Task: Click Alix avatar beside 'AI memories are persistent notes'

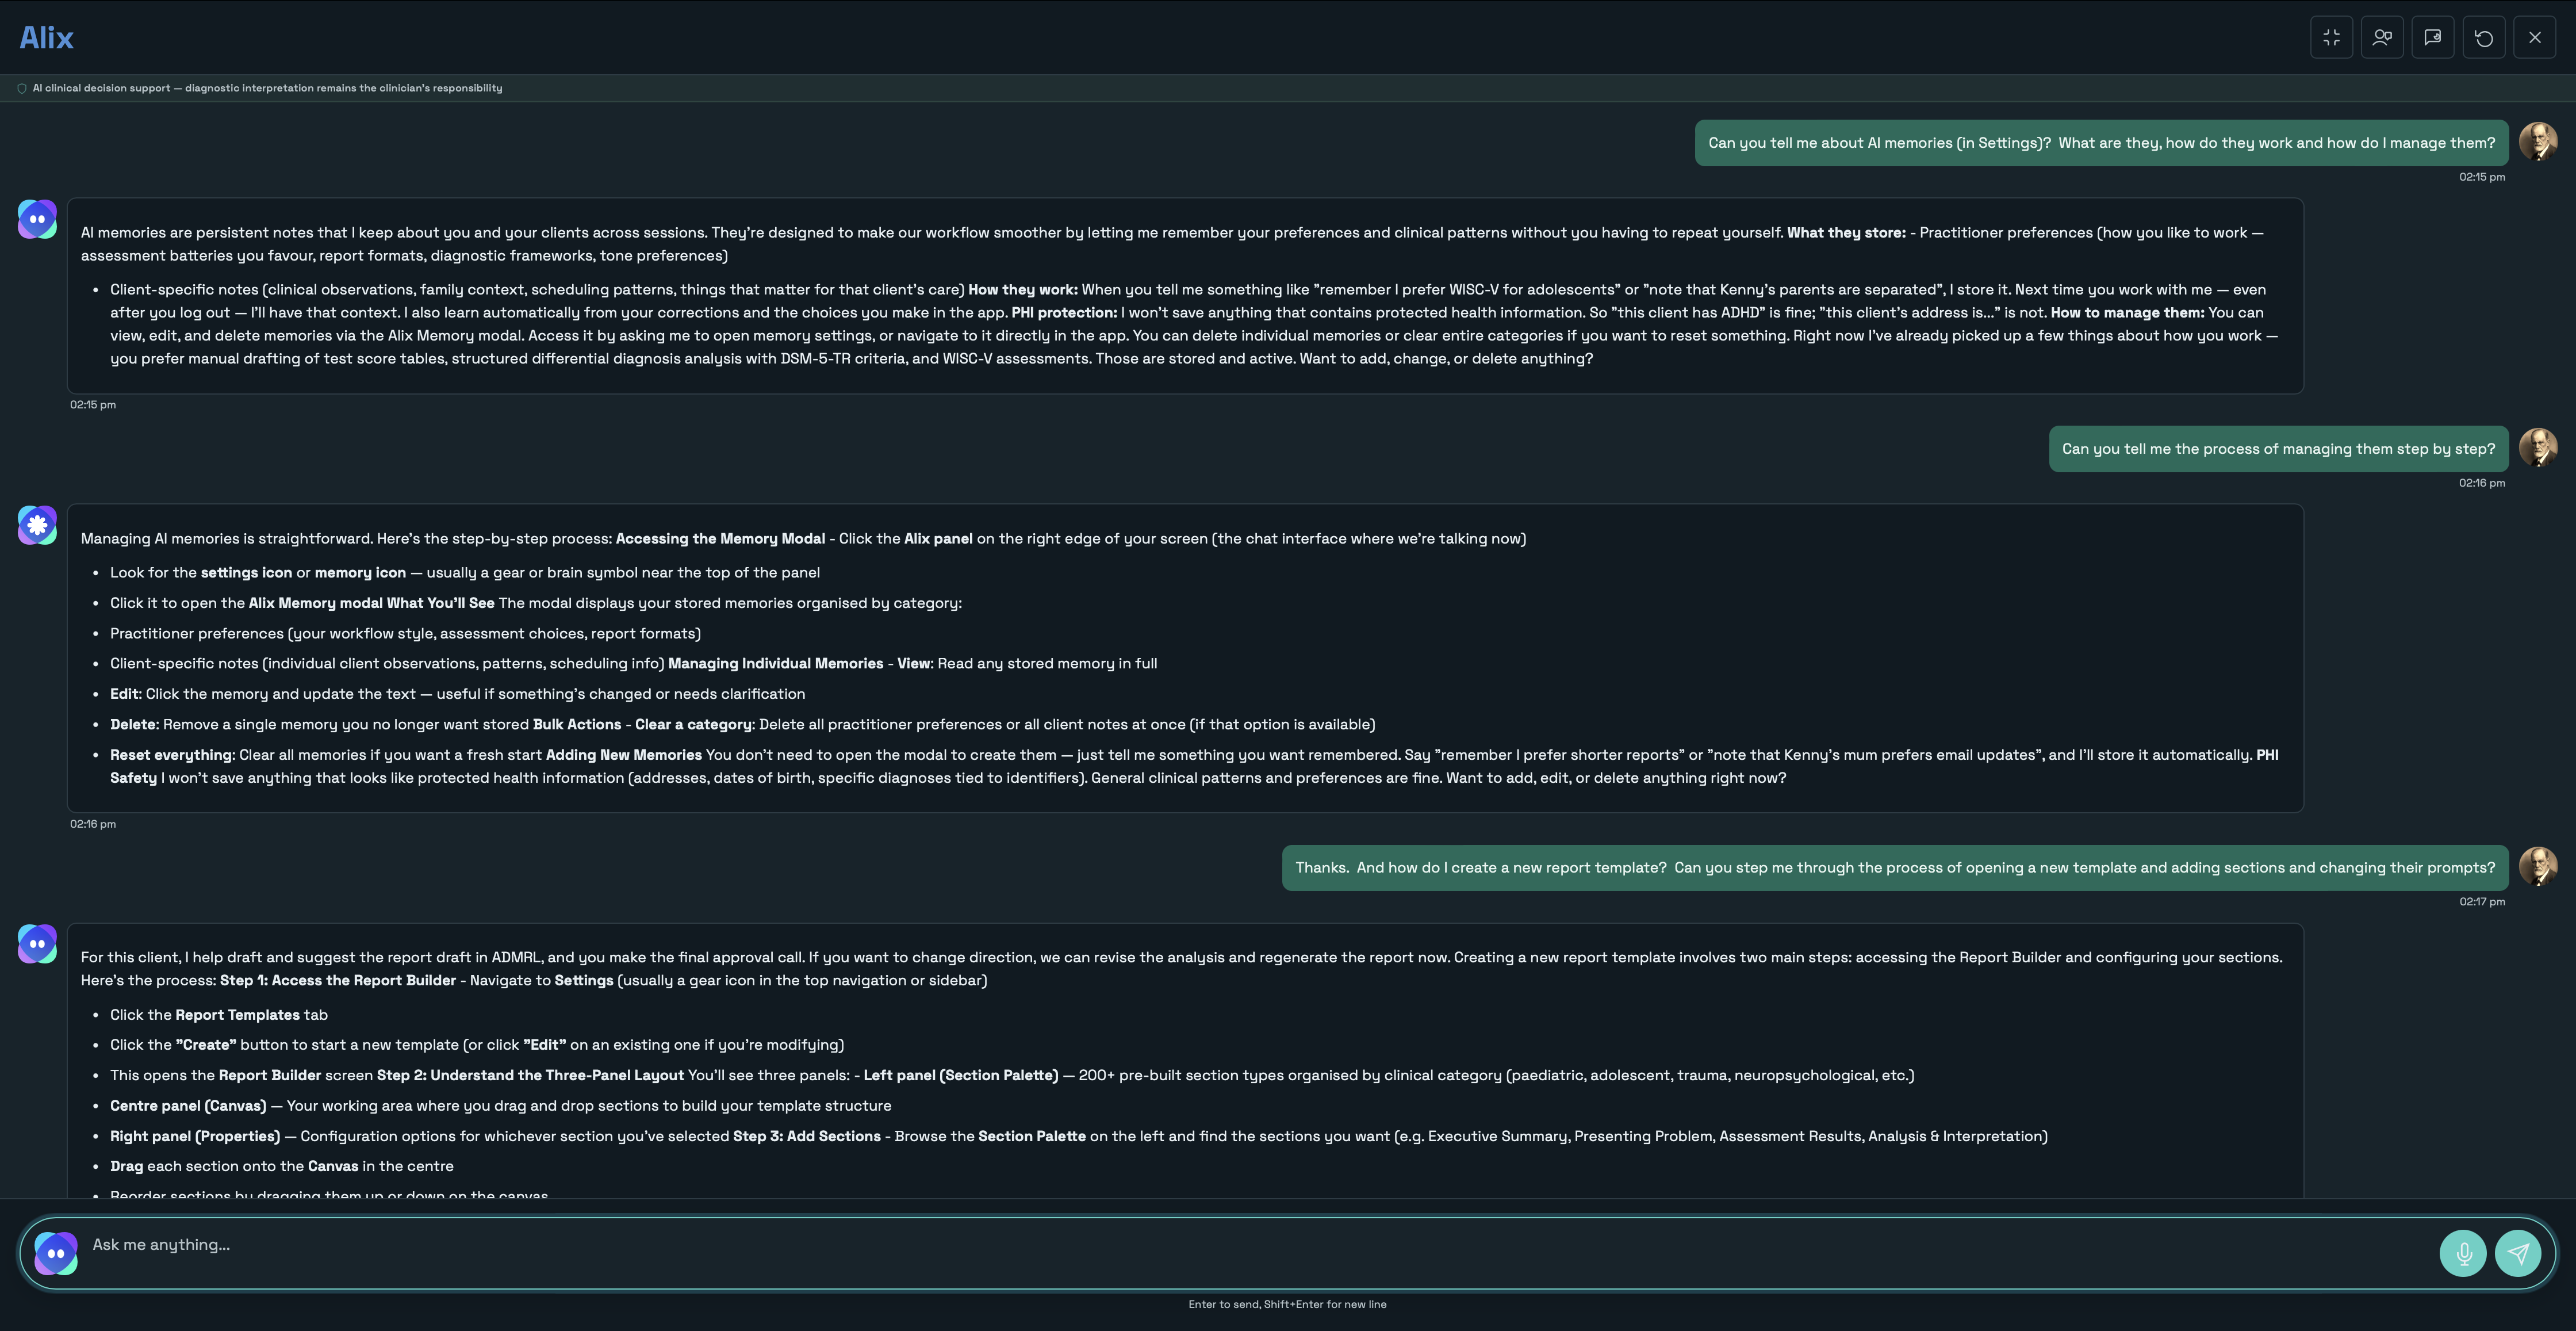Action: point(37,219)
